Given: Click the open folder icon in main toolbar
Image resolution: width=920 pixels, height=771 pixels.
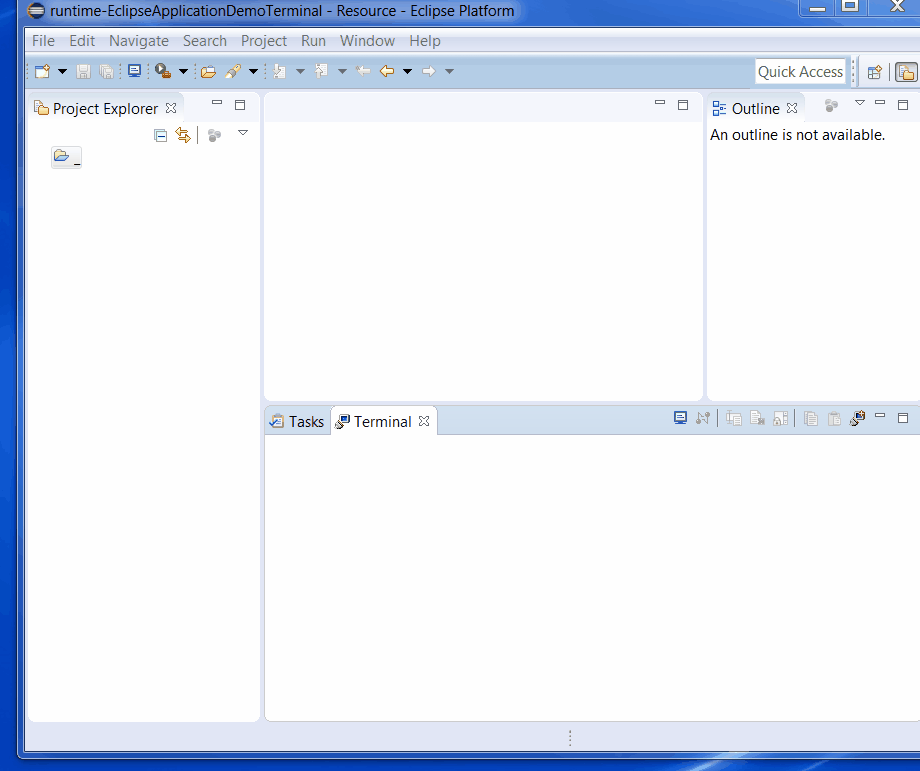Looking at the screenshot, I should [208, 71].
